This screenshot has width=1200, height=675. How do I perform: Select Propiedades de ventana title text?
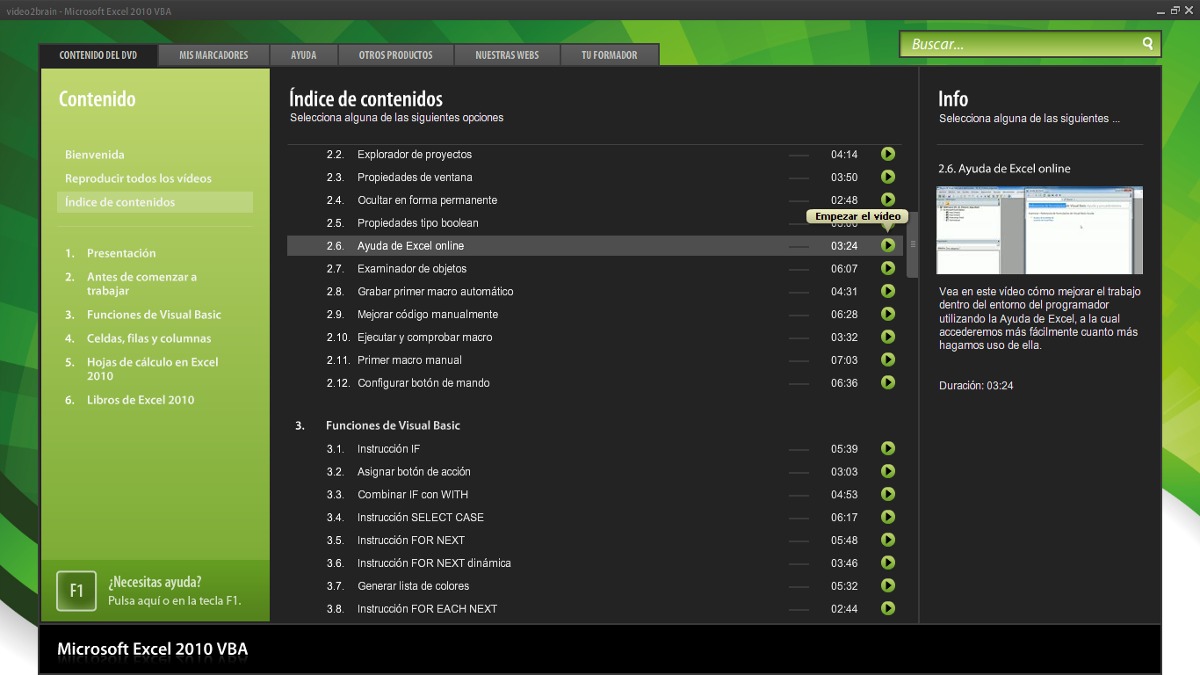pyautogui.click(x=415, y=177)
